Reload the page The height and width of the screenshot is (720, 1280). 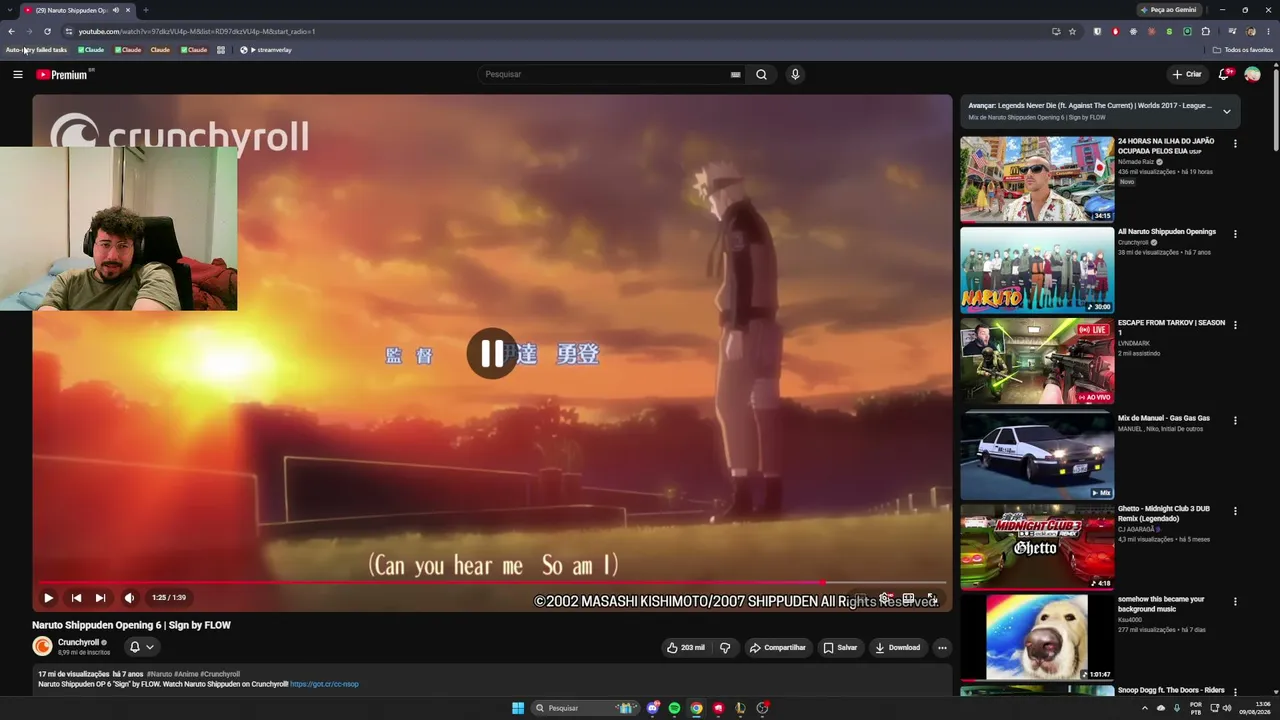click(47, 31)
